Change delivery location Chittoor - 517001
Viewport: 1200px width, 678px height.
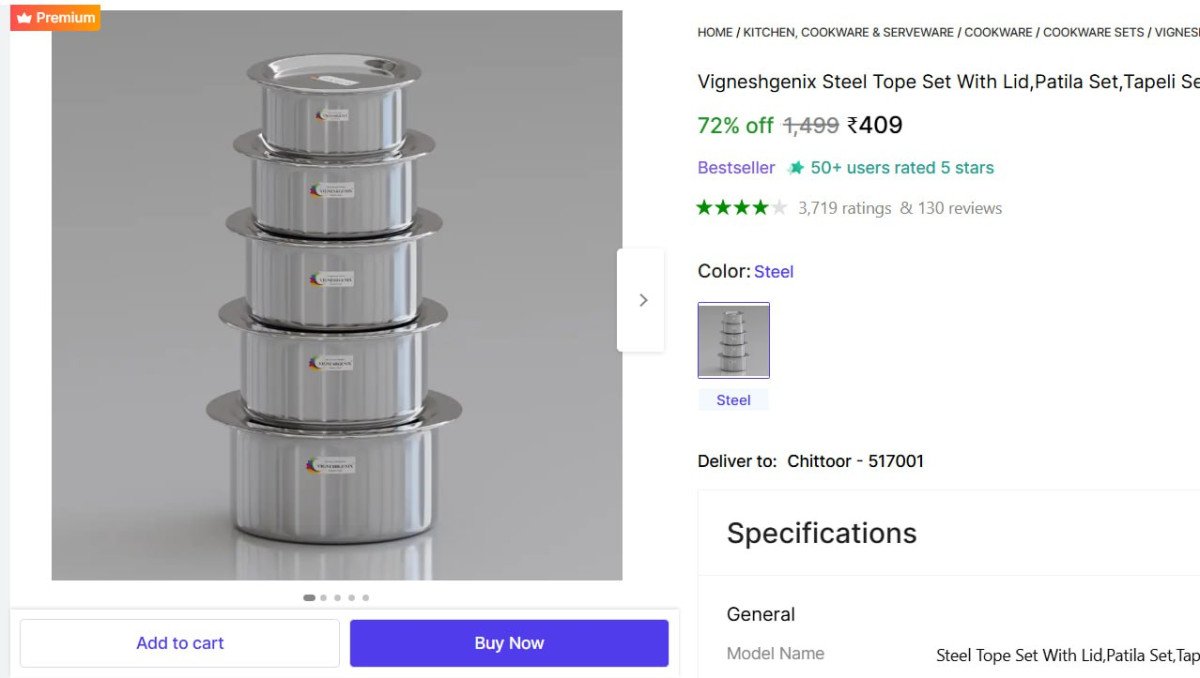point(855,461)
